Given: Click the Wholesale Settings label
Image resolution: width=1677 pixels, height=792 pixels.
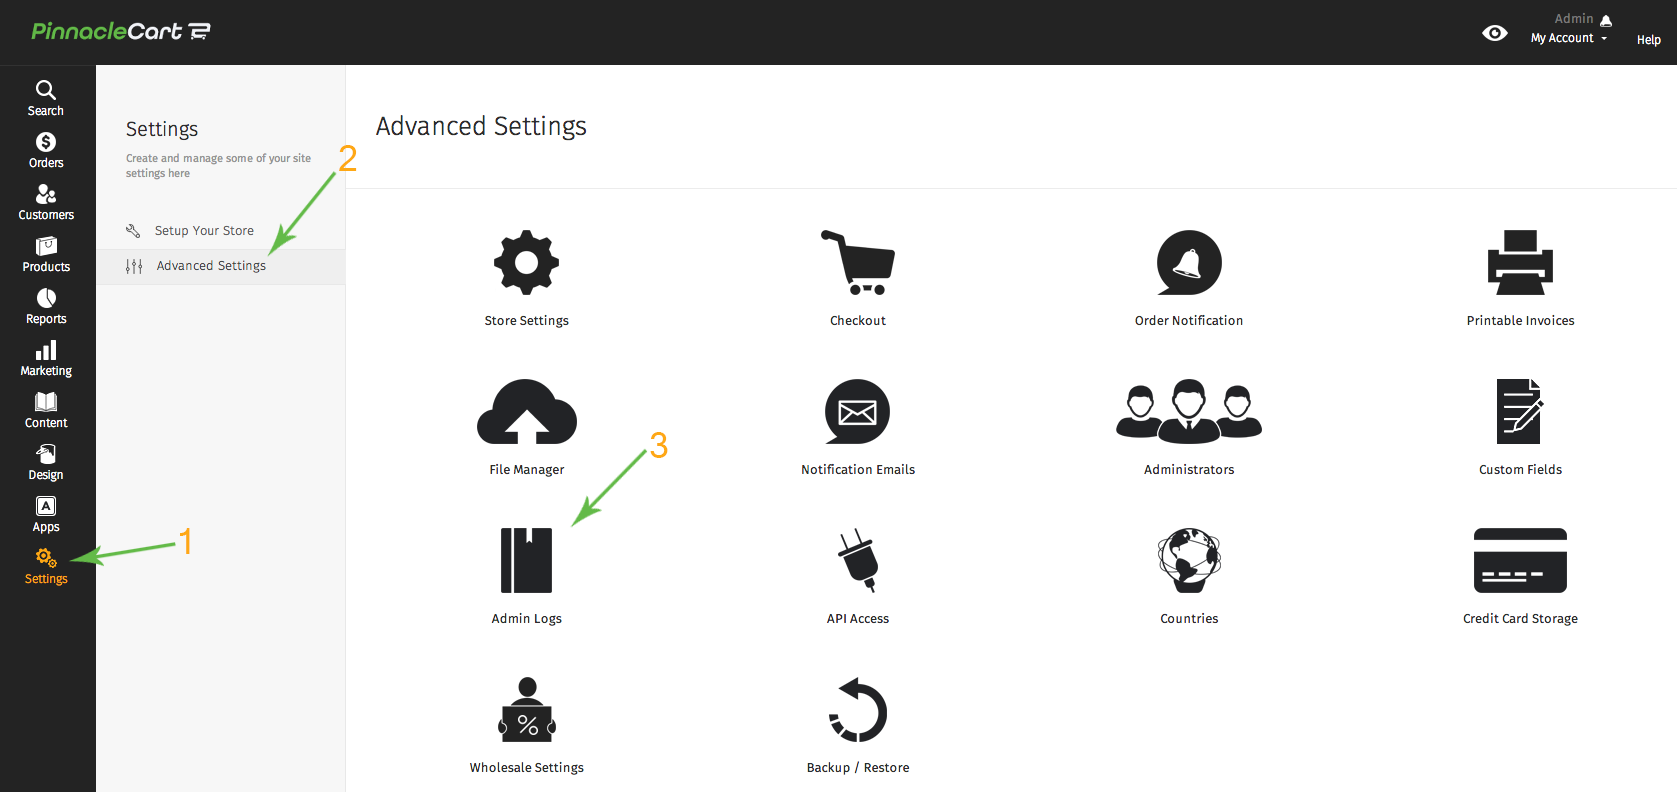Looking at the screenshot, I should pyautogui.click(x=526, y=768).
